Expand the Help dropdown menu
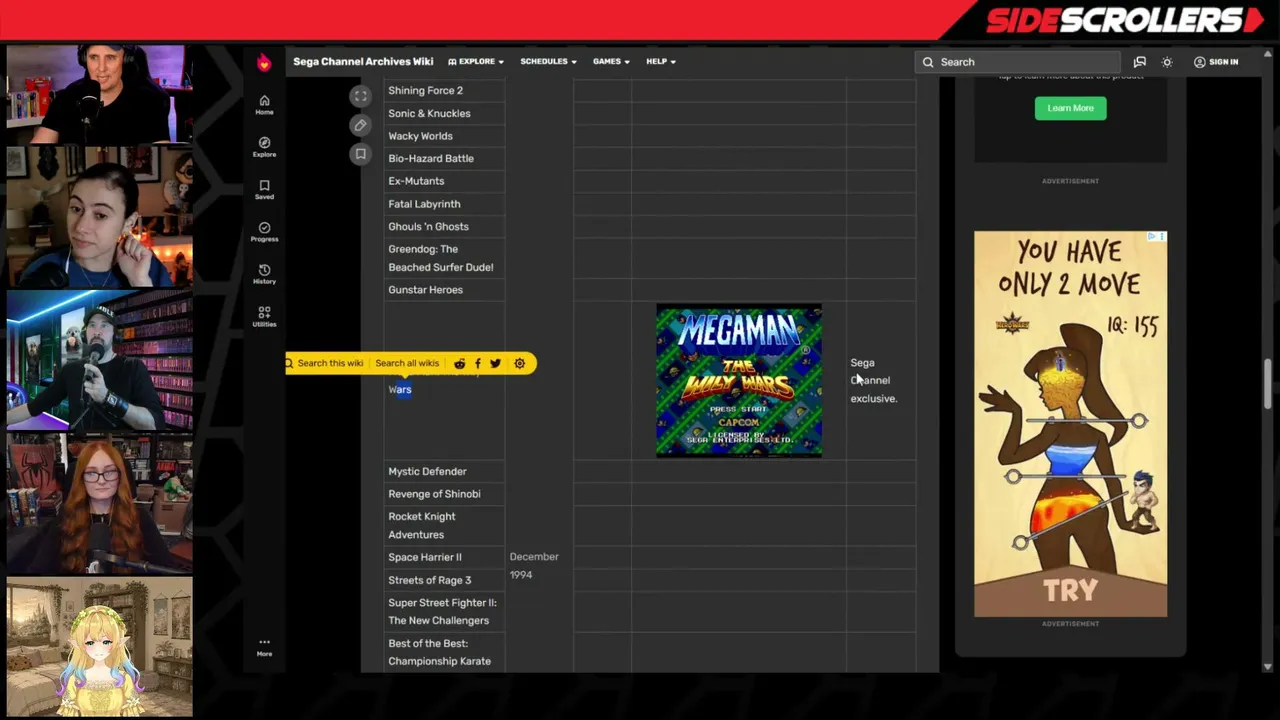1280x720 pixels. [x=661, y=62]
